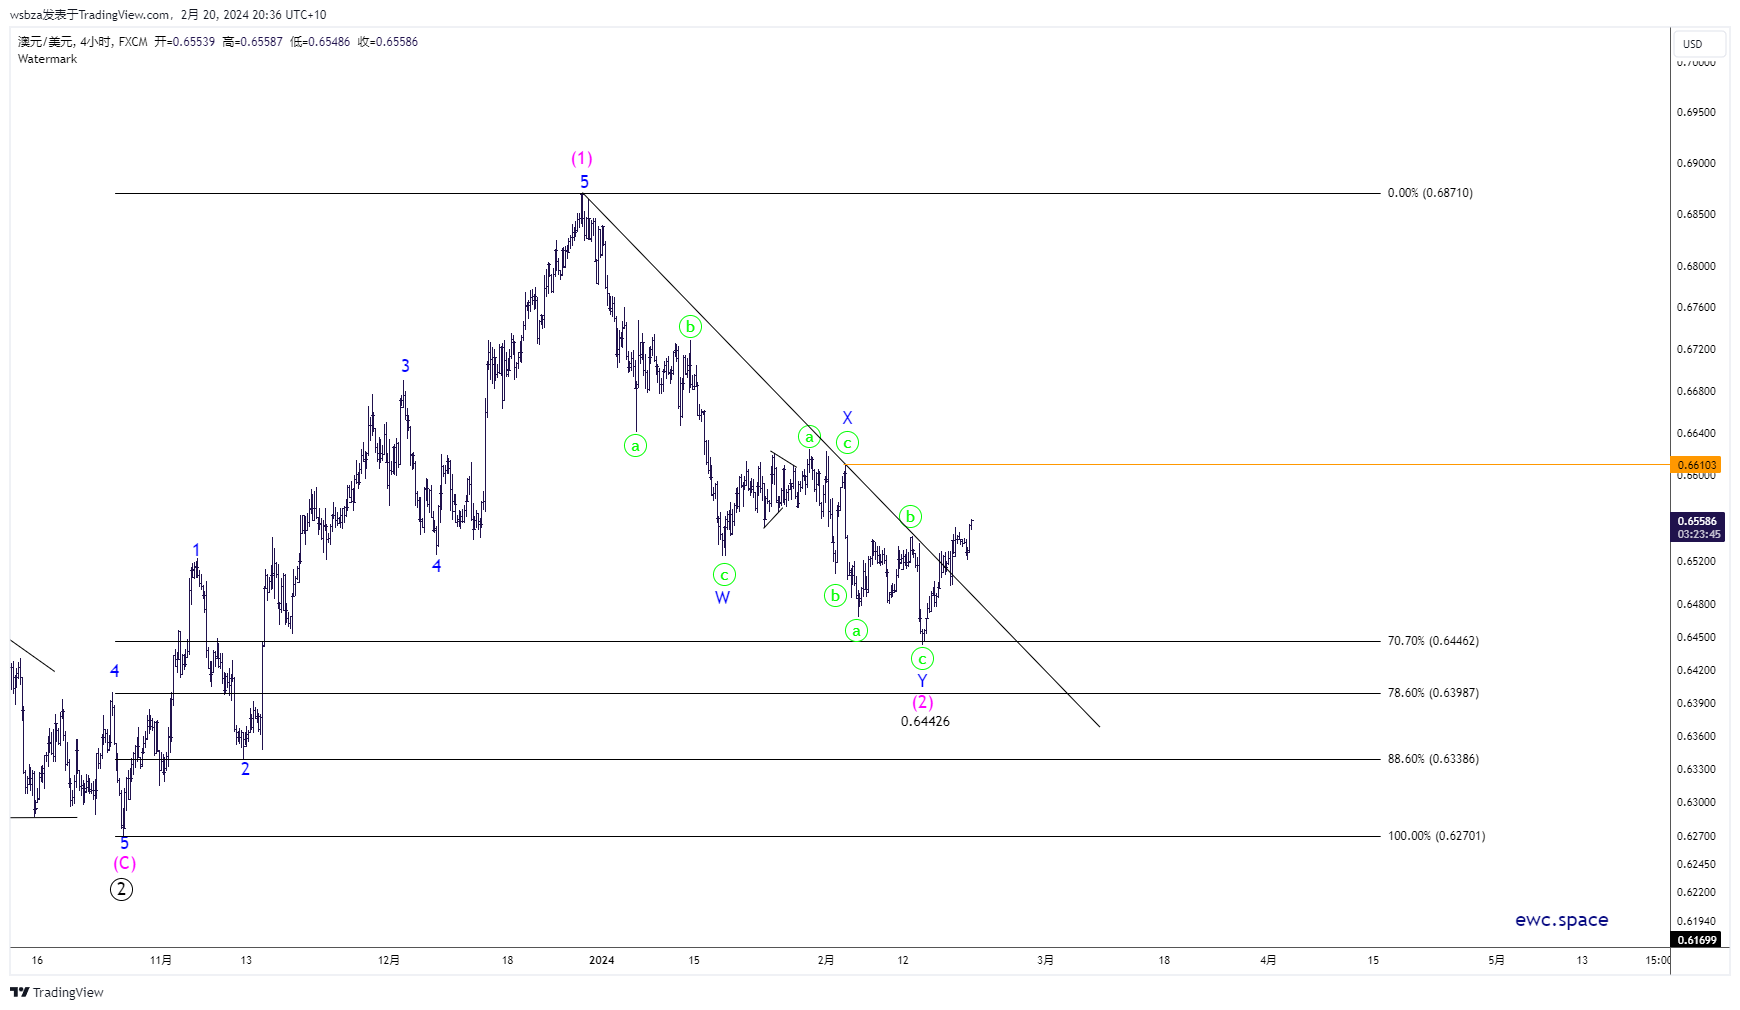This screenshot has width=1740, height=1010.
Task: Click the chart symbol title 澳元/美元
Action: pos(46,42)
